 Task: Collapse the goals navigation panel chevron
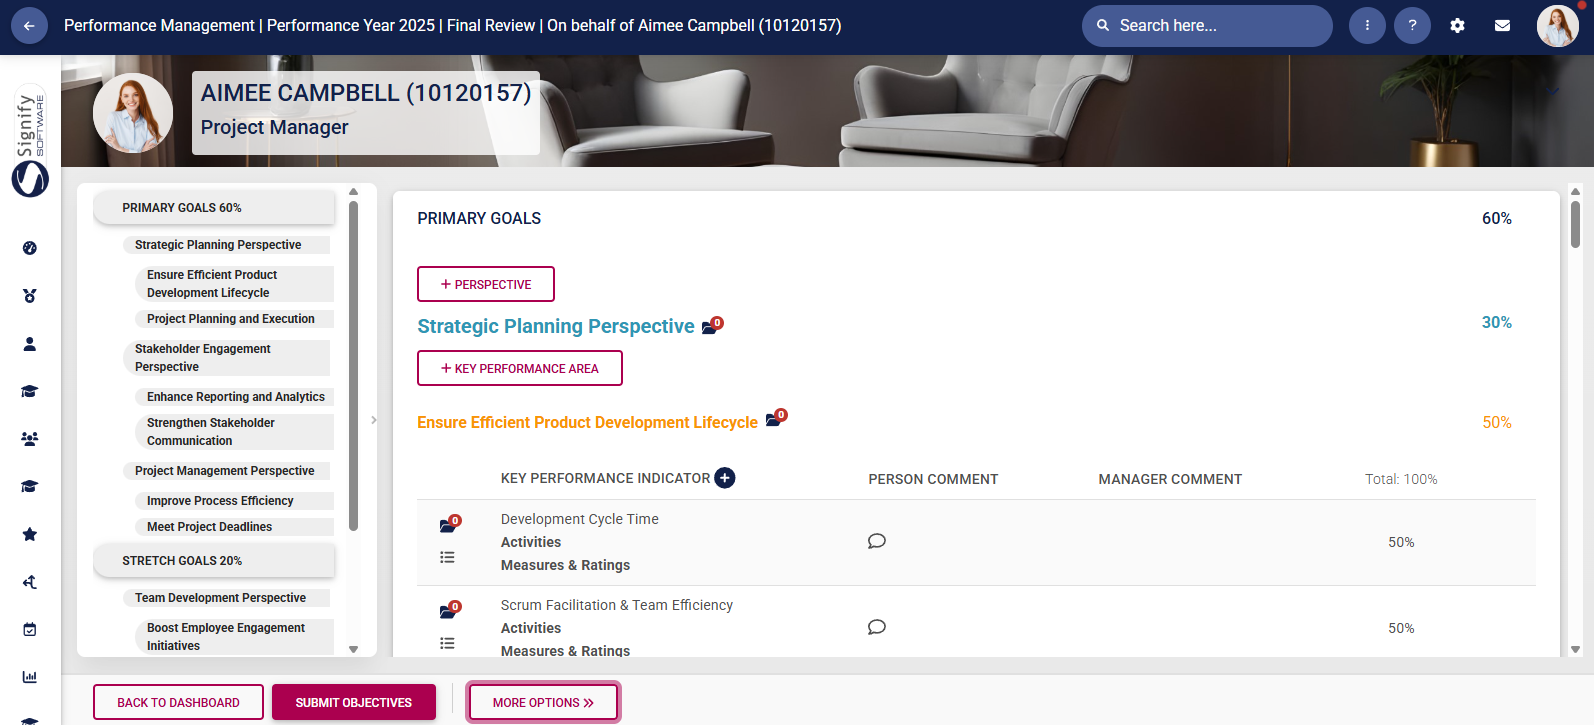point(374,420)
